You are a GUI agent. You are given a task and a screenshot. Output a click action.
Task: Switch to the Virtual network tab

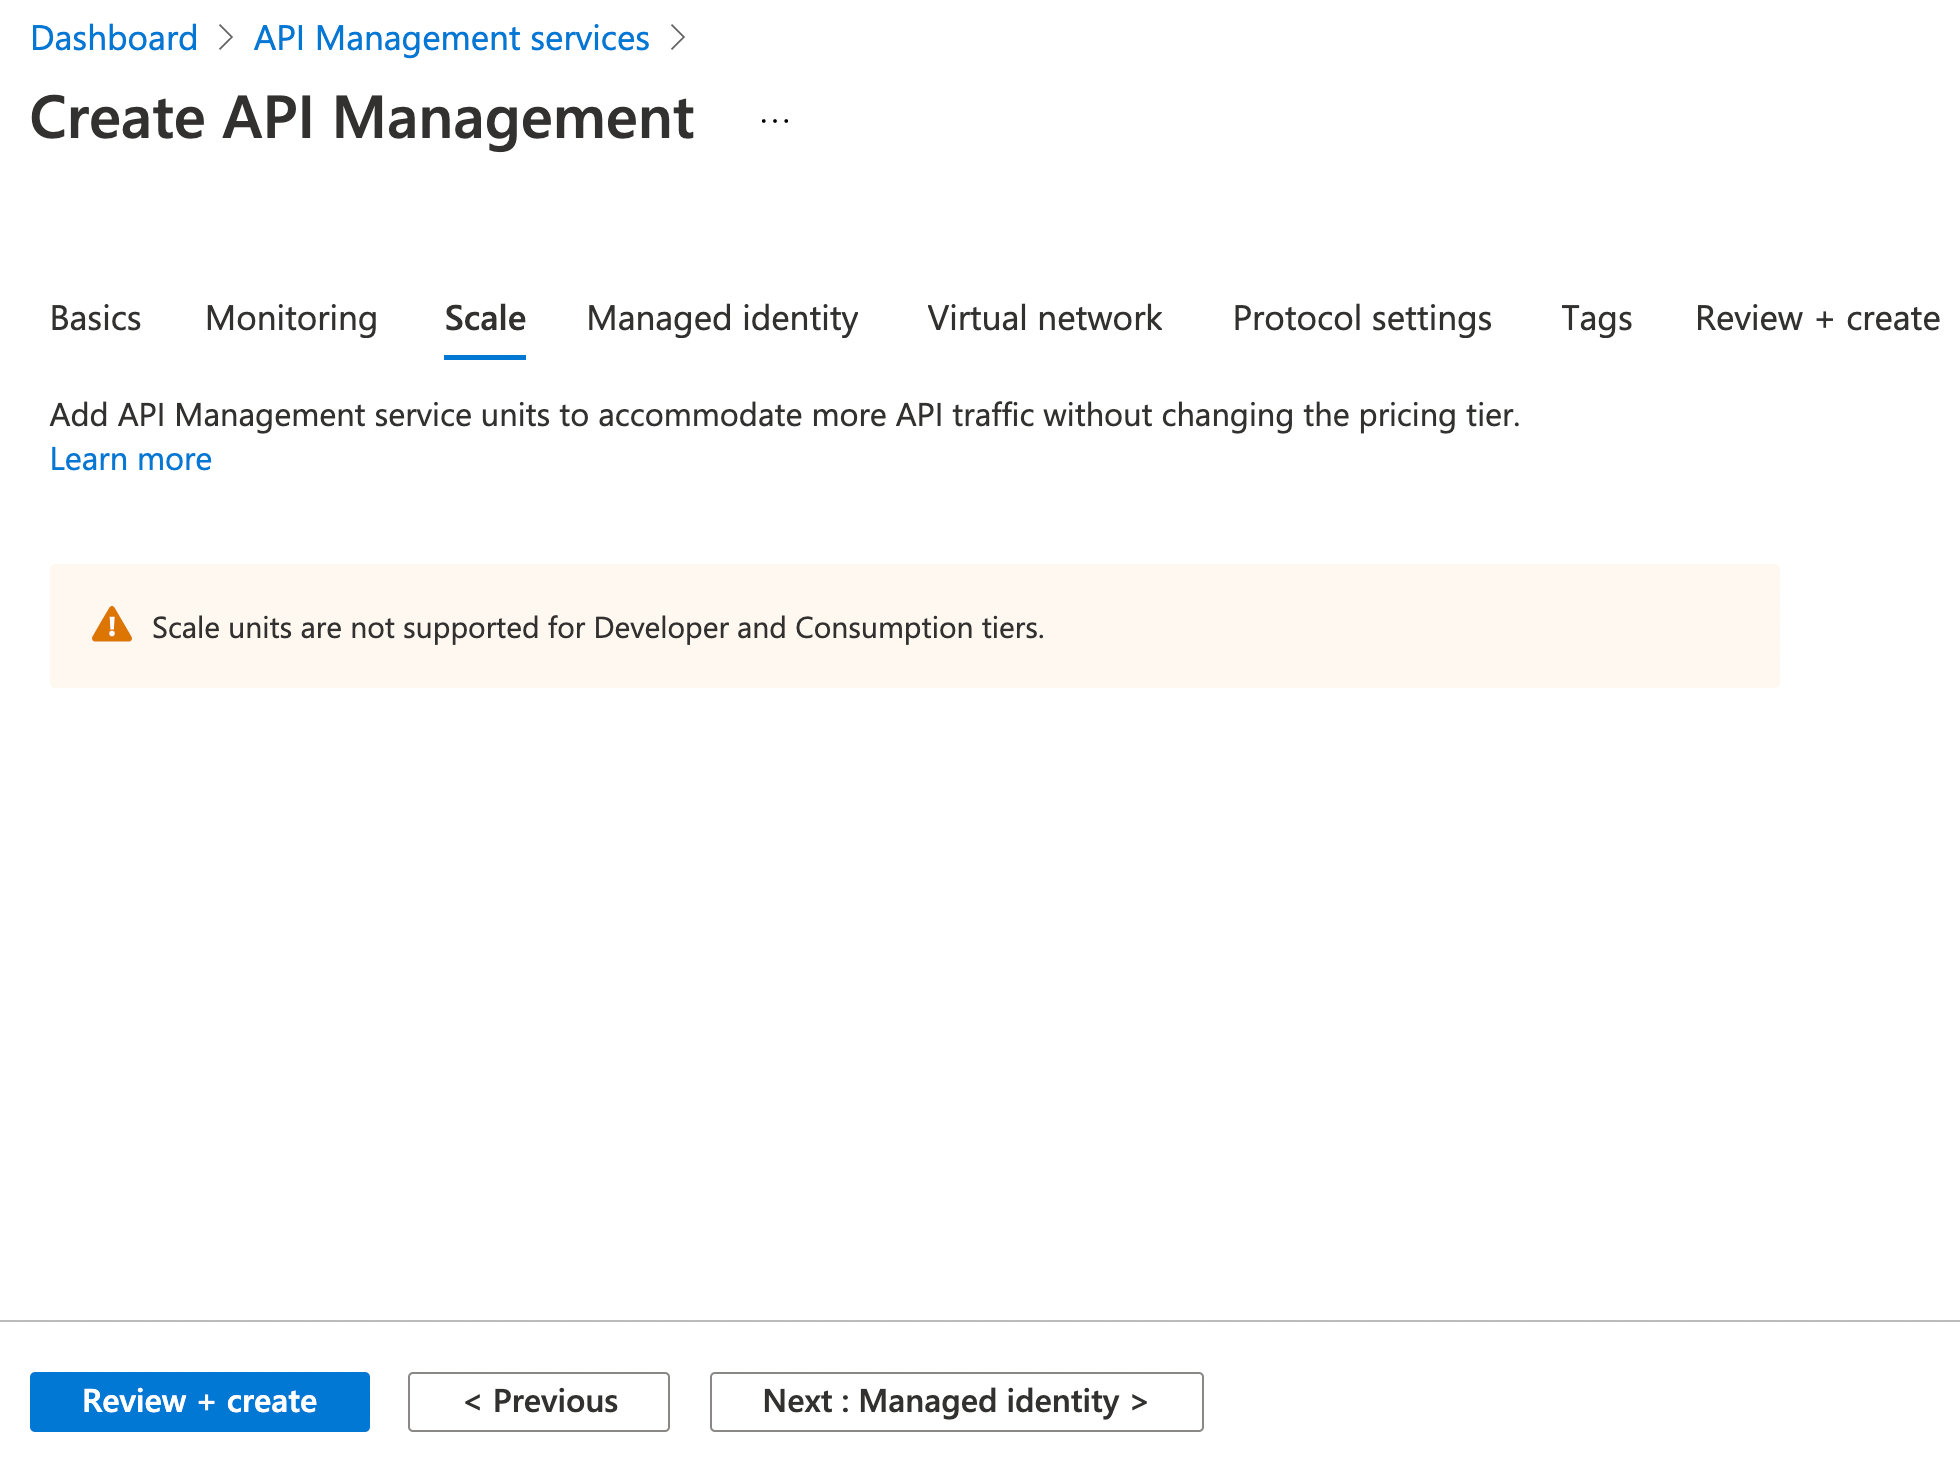tap(1044, 319)
